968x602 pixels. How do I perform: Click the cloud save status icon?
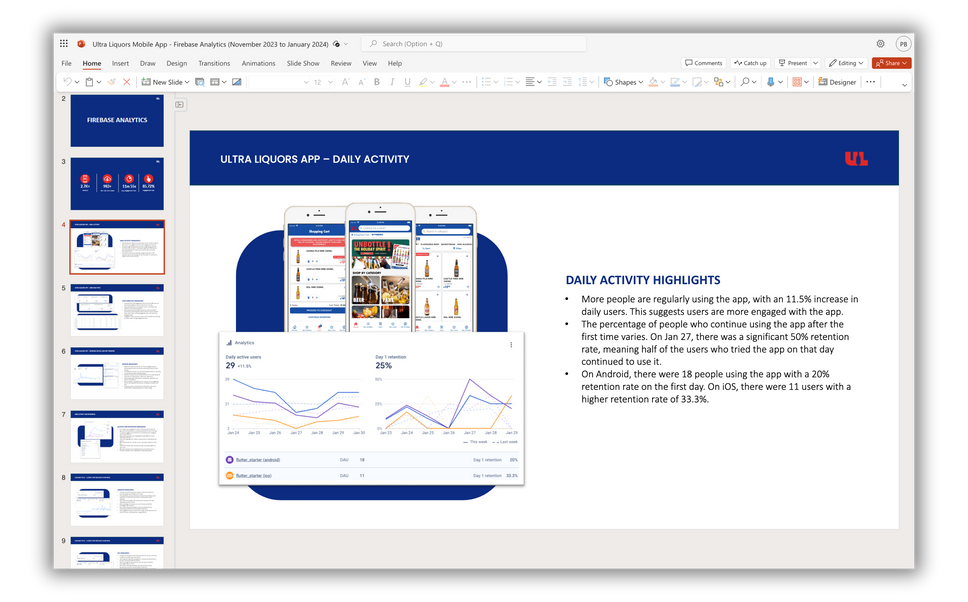[336, 44]
